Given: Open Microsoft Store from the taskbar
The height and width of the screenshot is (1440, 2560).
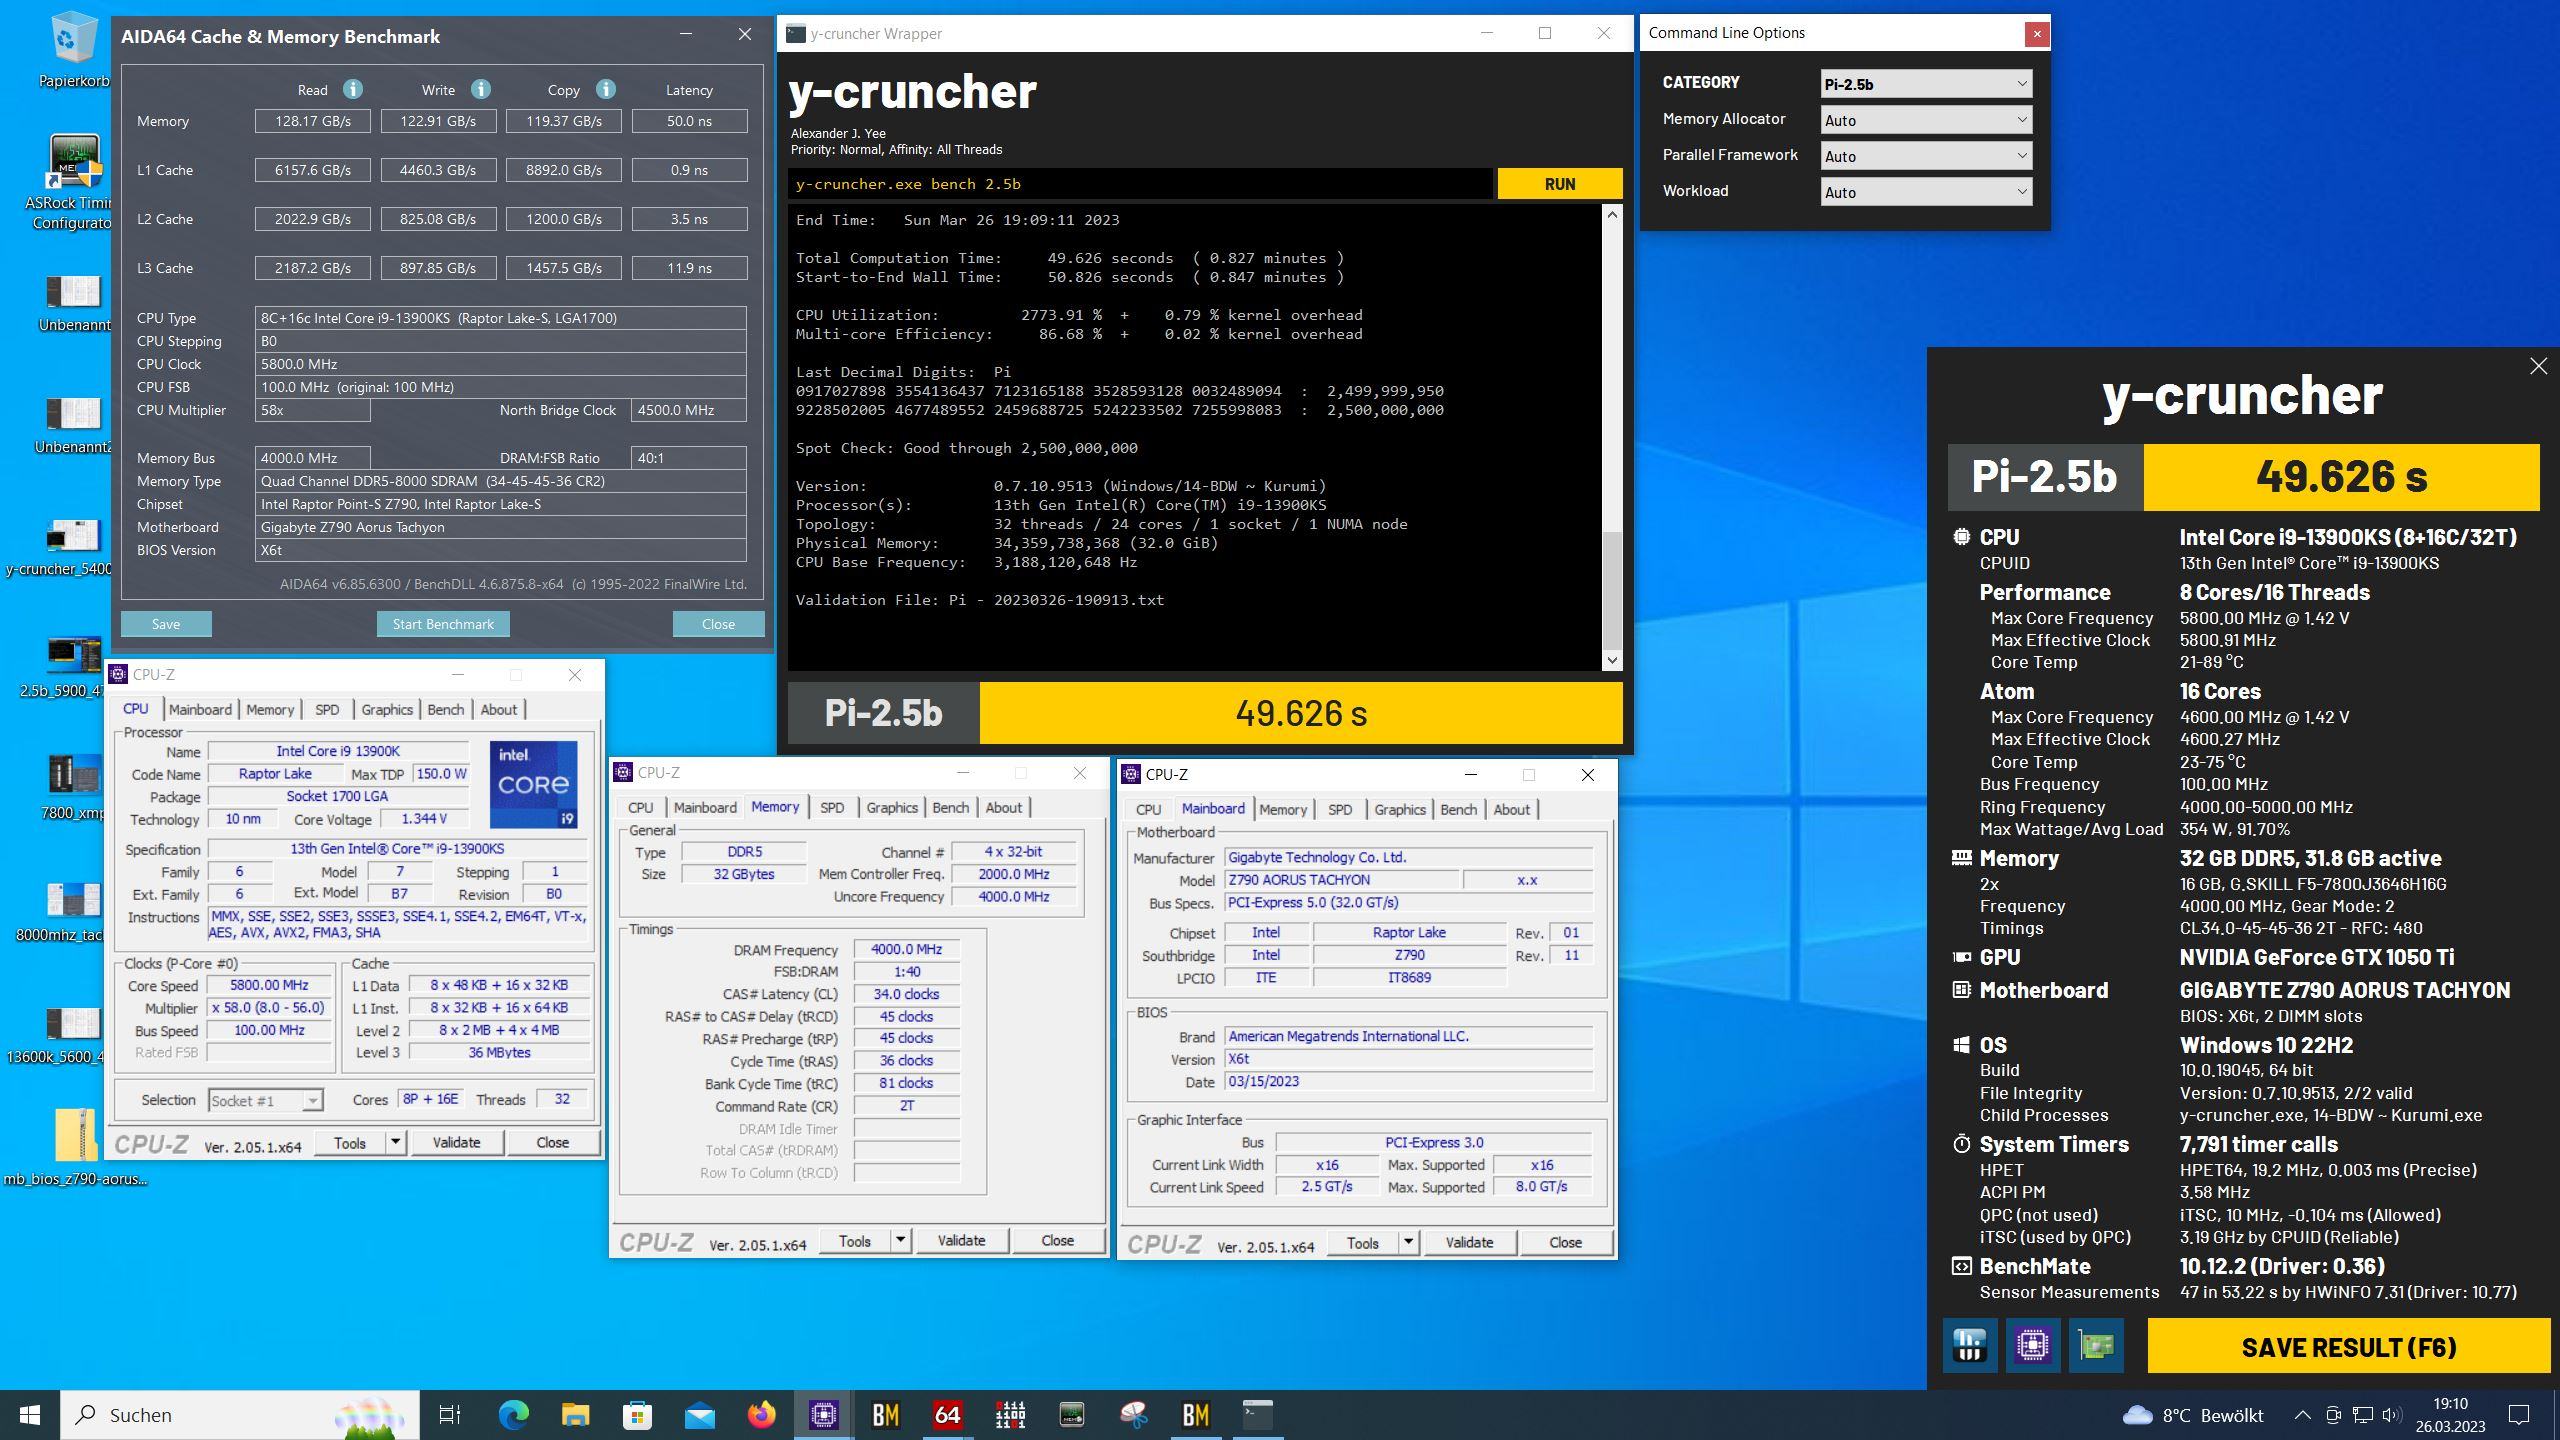Looking at the screenshot, I should 637,1414.
